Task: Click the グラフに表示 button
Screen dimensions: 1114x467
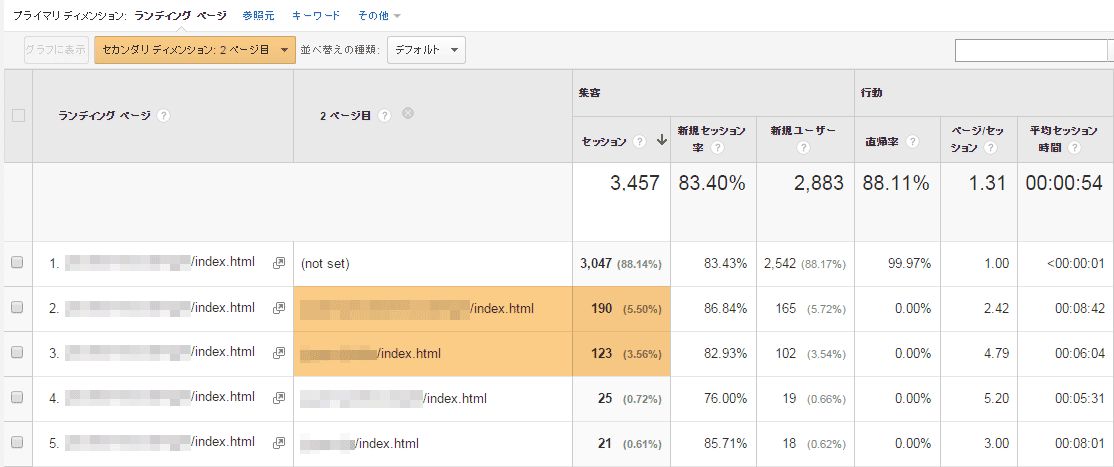Action: (x=57, y=49)
